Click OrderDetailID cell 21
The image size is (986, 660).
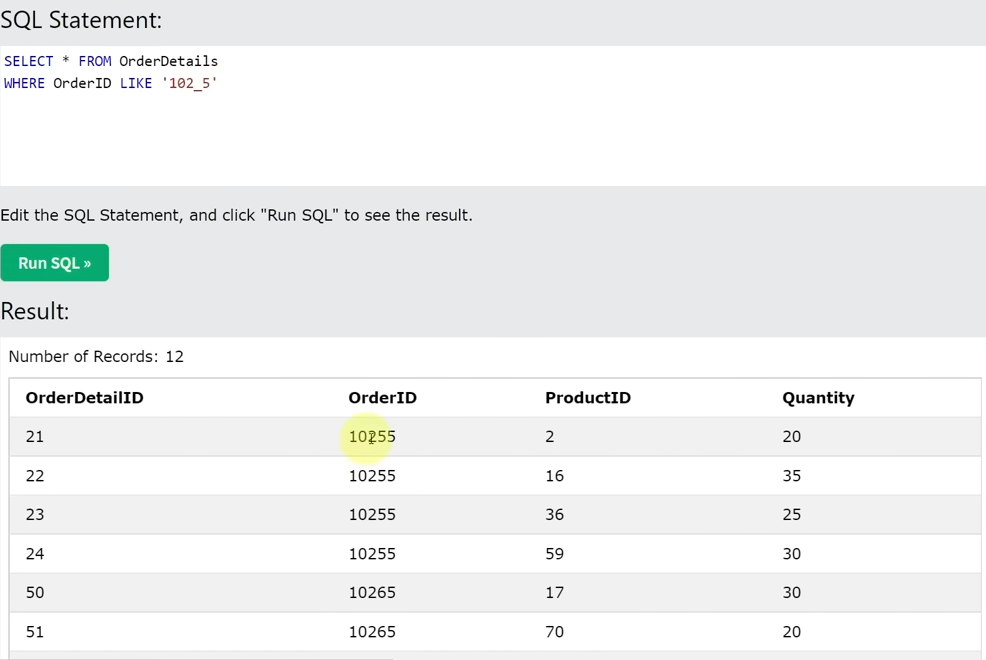35,437
